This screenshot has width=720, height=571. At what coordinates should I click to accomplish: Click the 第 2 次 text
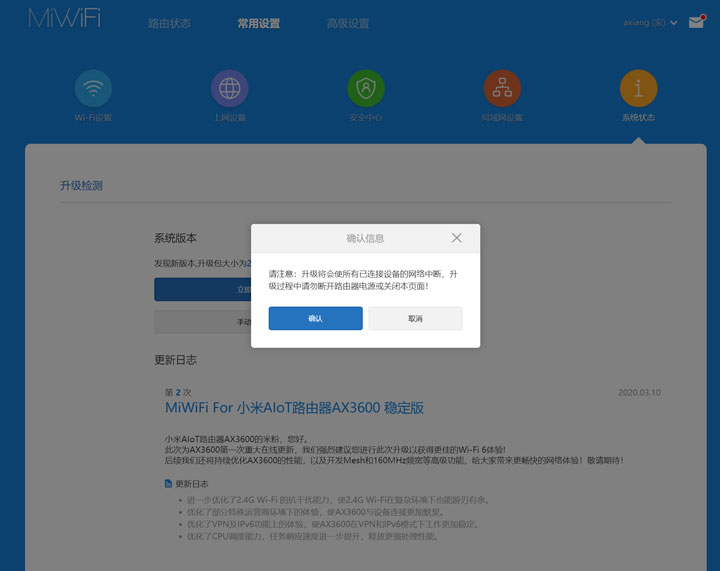tap(178, 392)
